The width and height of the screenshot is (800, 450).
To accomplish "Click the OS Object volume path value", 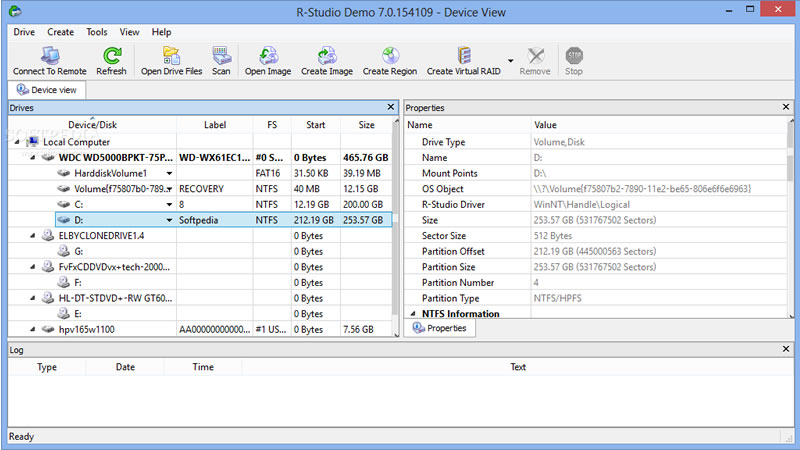I will [x=642, y=189].
